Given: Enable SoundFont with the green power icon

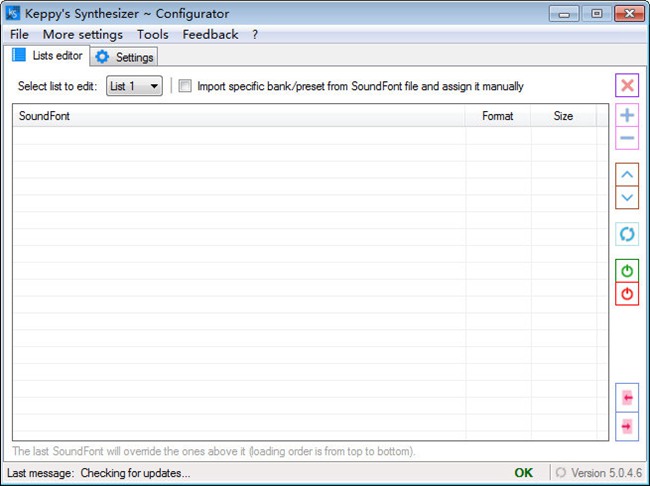Looking at the screenshot, I should pyautogui.click(x=627, y=271).
